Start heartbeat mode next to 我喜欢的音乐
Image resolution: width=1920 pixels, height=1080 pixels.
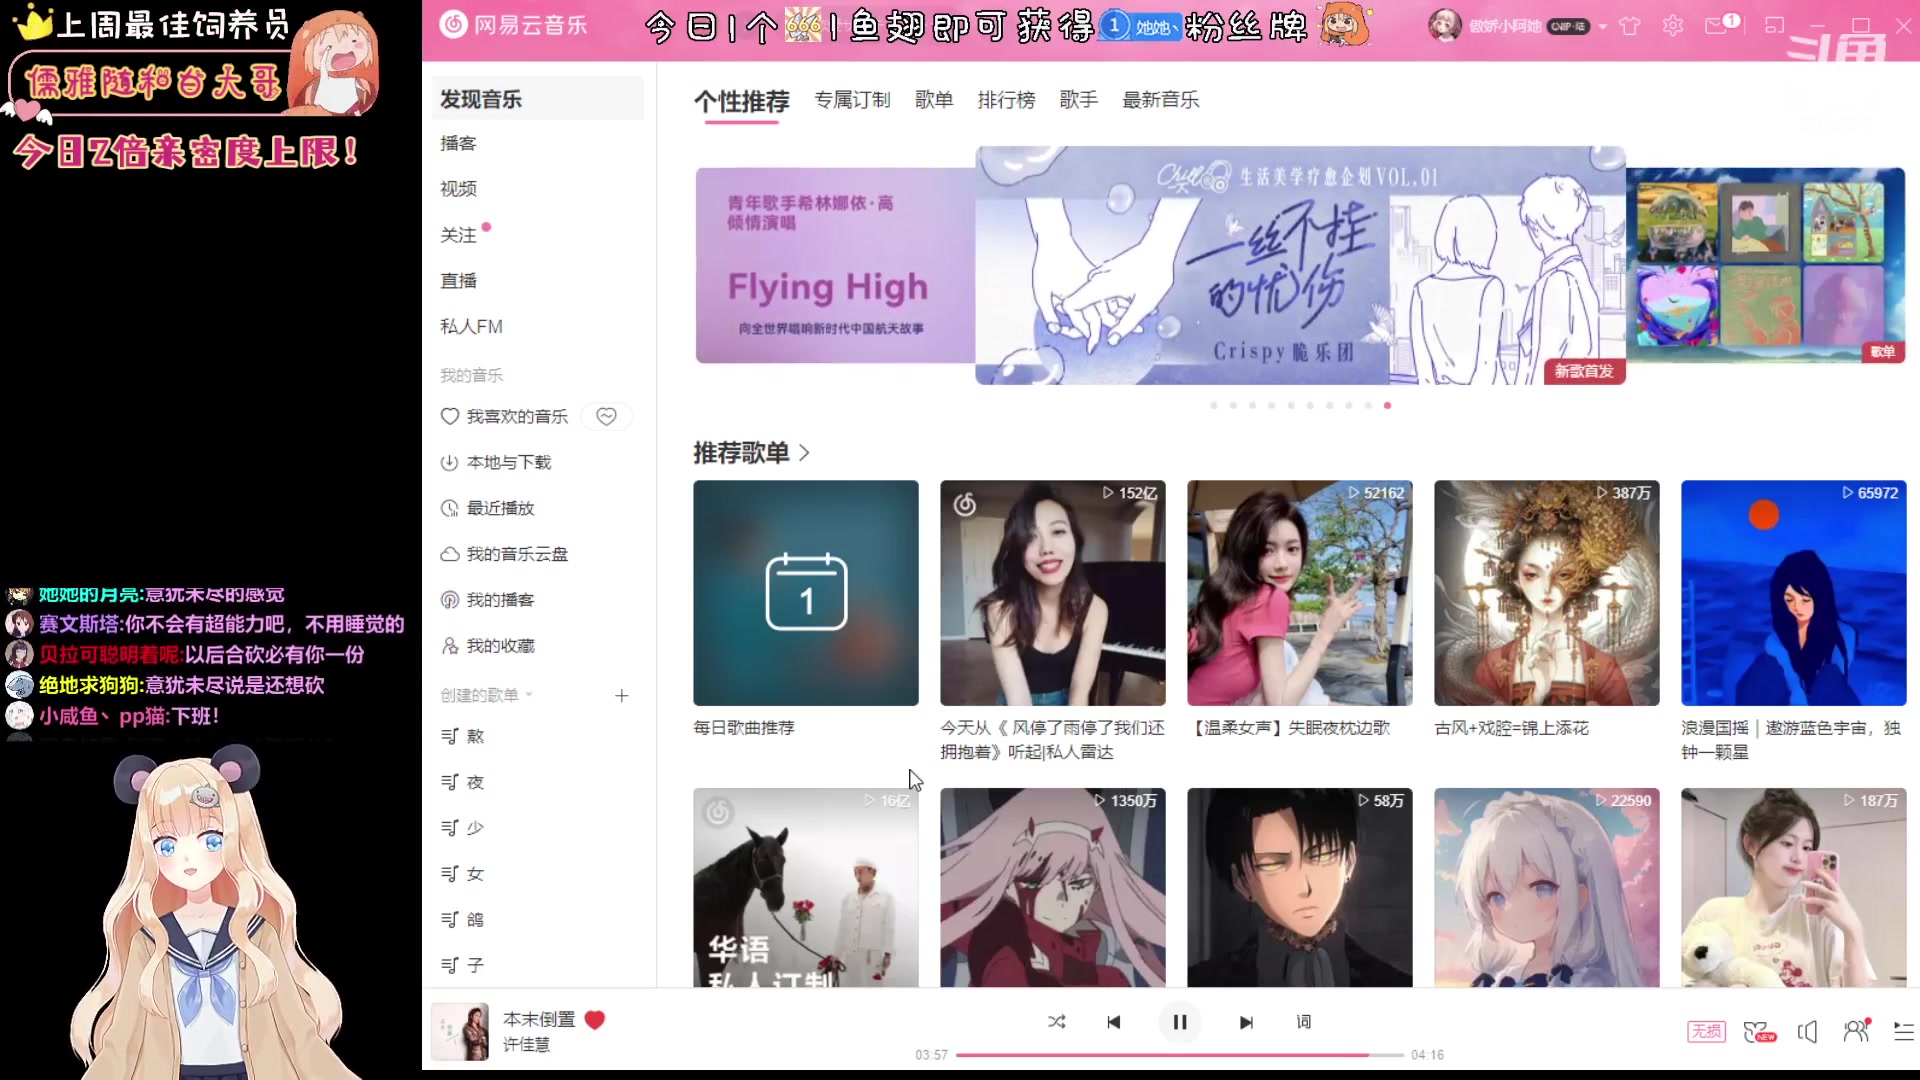(x=606, y=416)
